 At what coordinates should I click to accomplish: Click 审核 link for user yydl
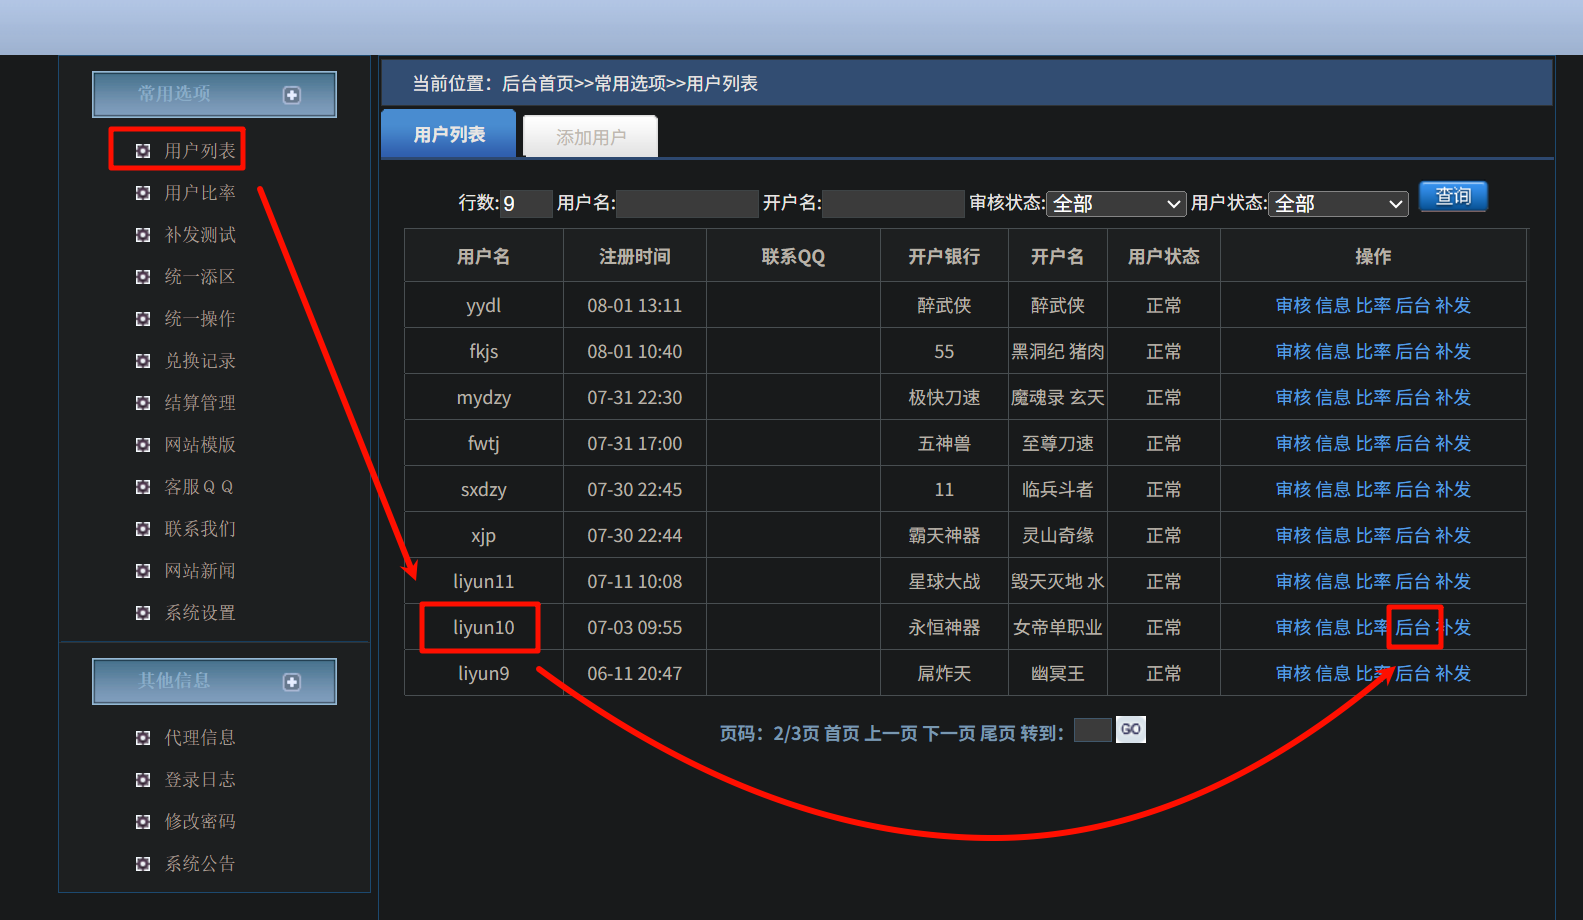pyautogui.click(x=1292, y=306)
